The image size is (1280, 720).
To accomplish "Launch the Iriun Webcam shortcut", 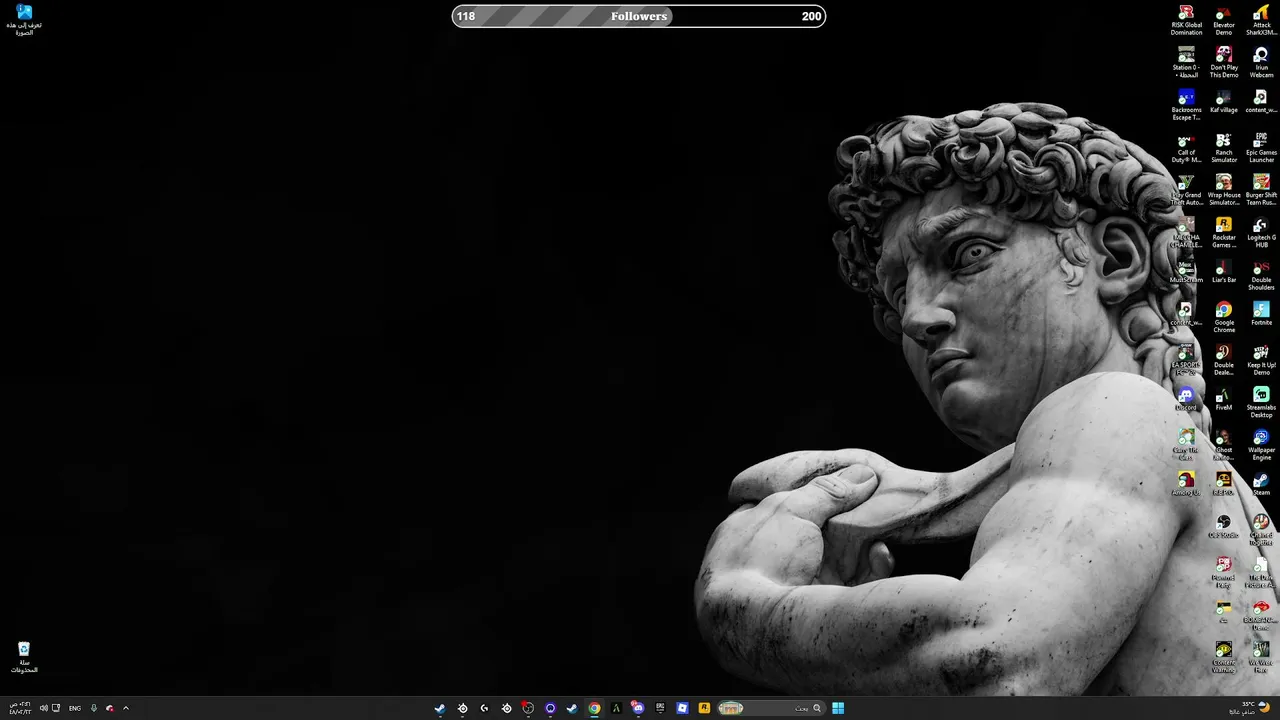I will click(1261, 62).
